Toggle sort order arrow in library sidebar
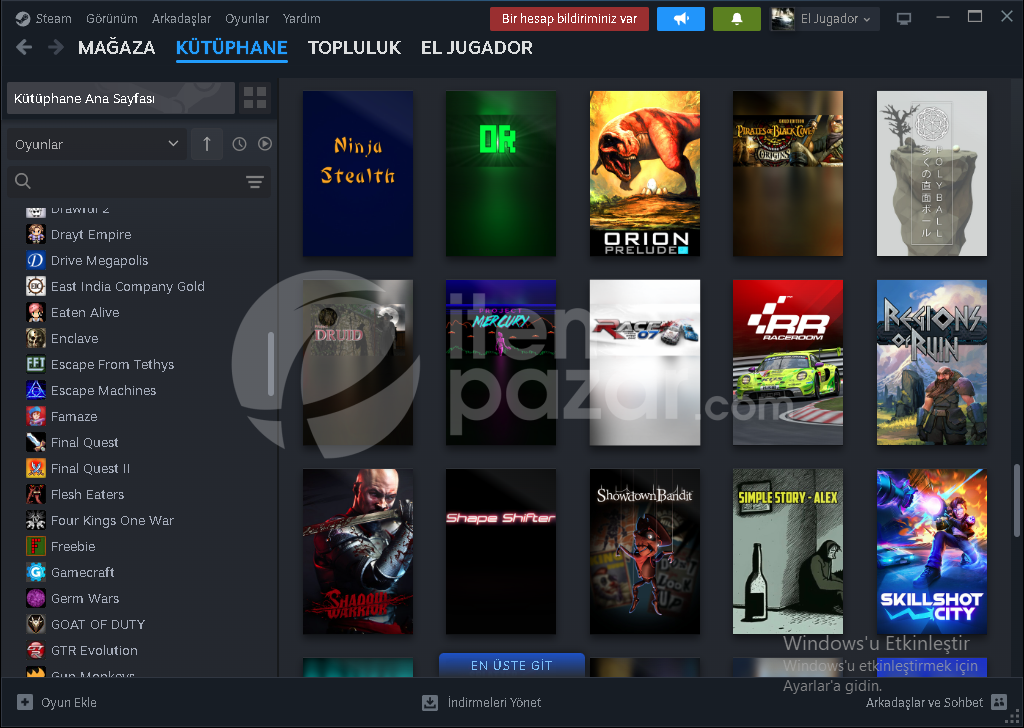Viewport: 1024px width, 728px height. point(207,144)
